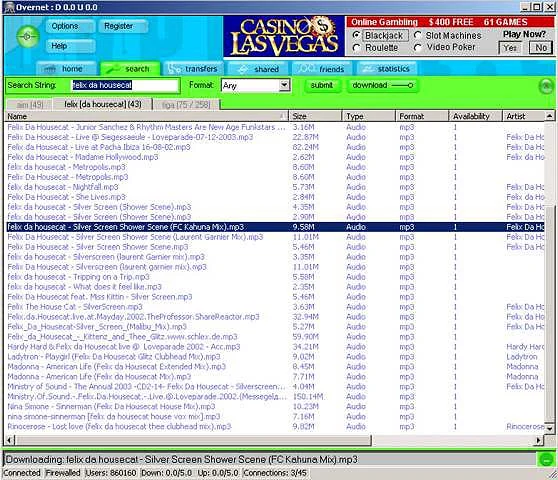Click the Connections: 3/45 status bar entry
Image resolution: width=558 pixels, height=480 pixels.
(274, 473)
